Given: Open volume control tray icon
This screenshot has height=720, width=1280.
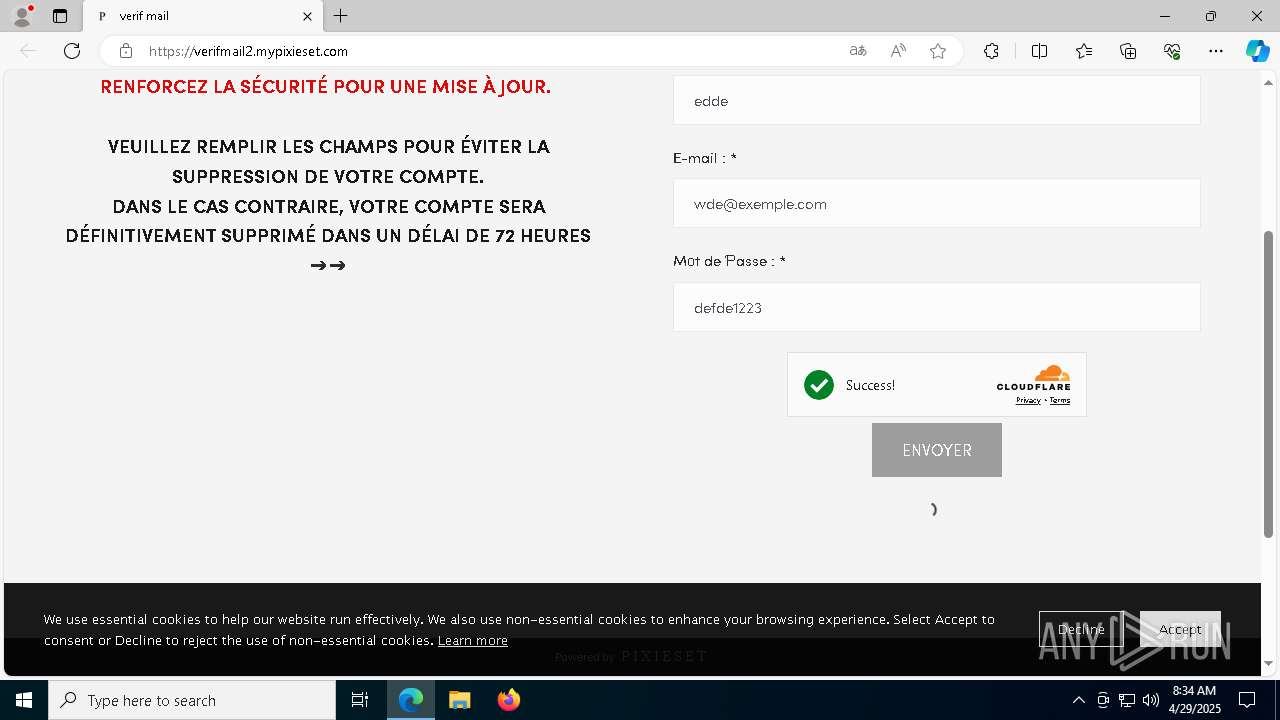Looking at the screenshot, I should [x=1151, y=700].
